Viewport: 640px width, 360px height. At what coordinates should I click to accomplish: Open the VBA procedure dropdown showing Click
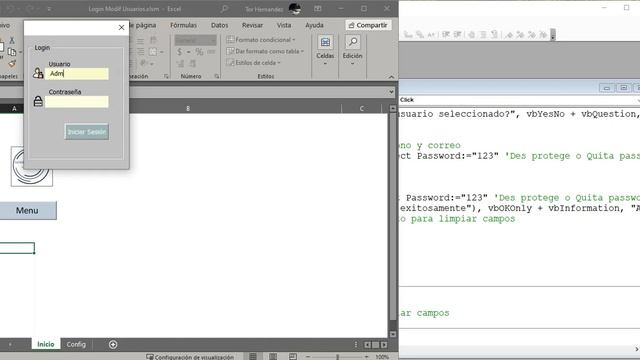[519, 100]
